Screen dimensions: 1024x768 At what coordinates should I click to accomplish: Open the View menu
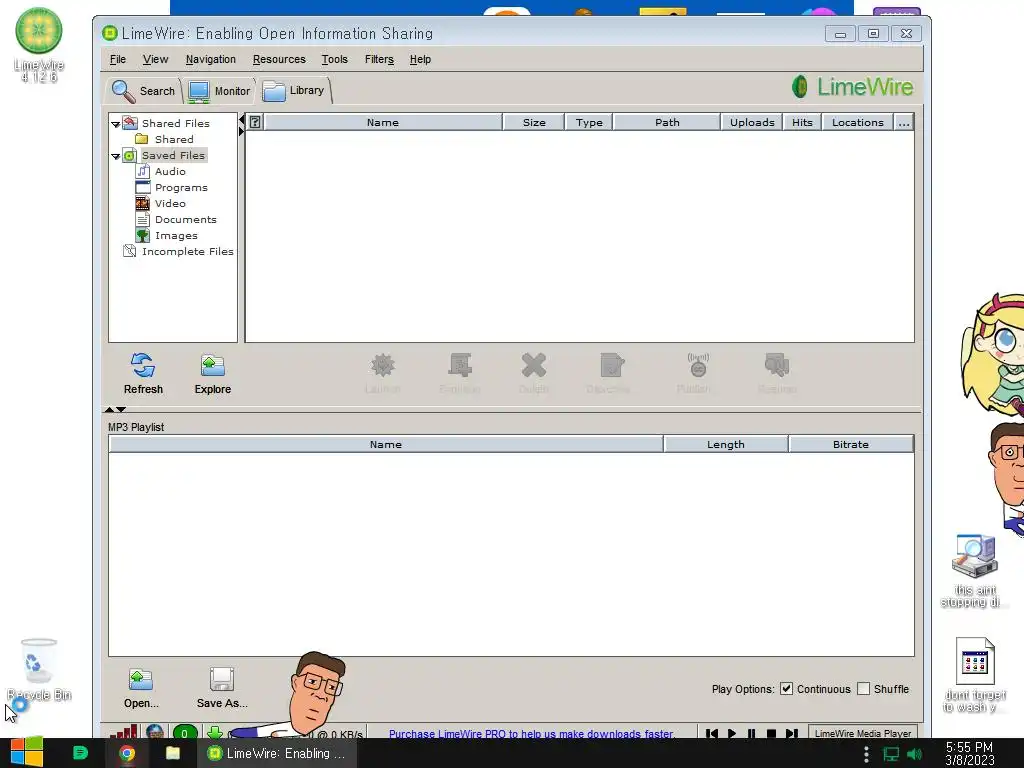coord(155,59)
